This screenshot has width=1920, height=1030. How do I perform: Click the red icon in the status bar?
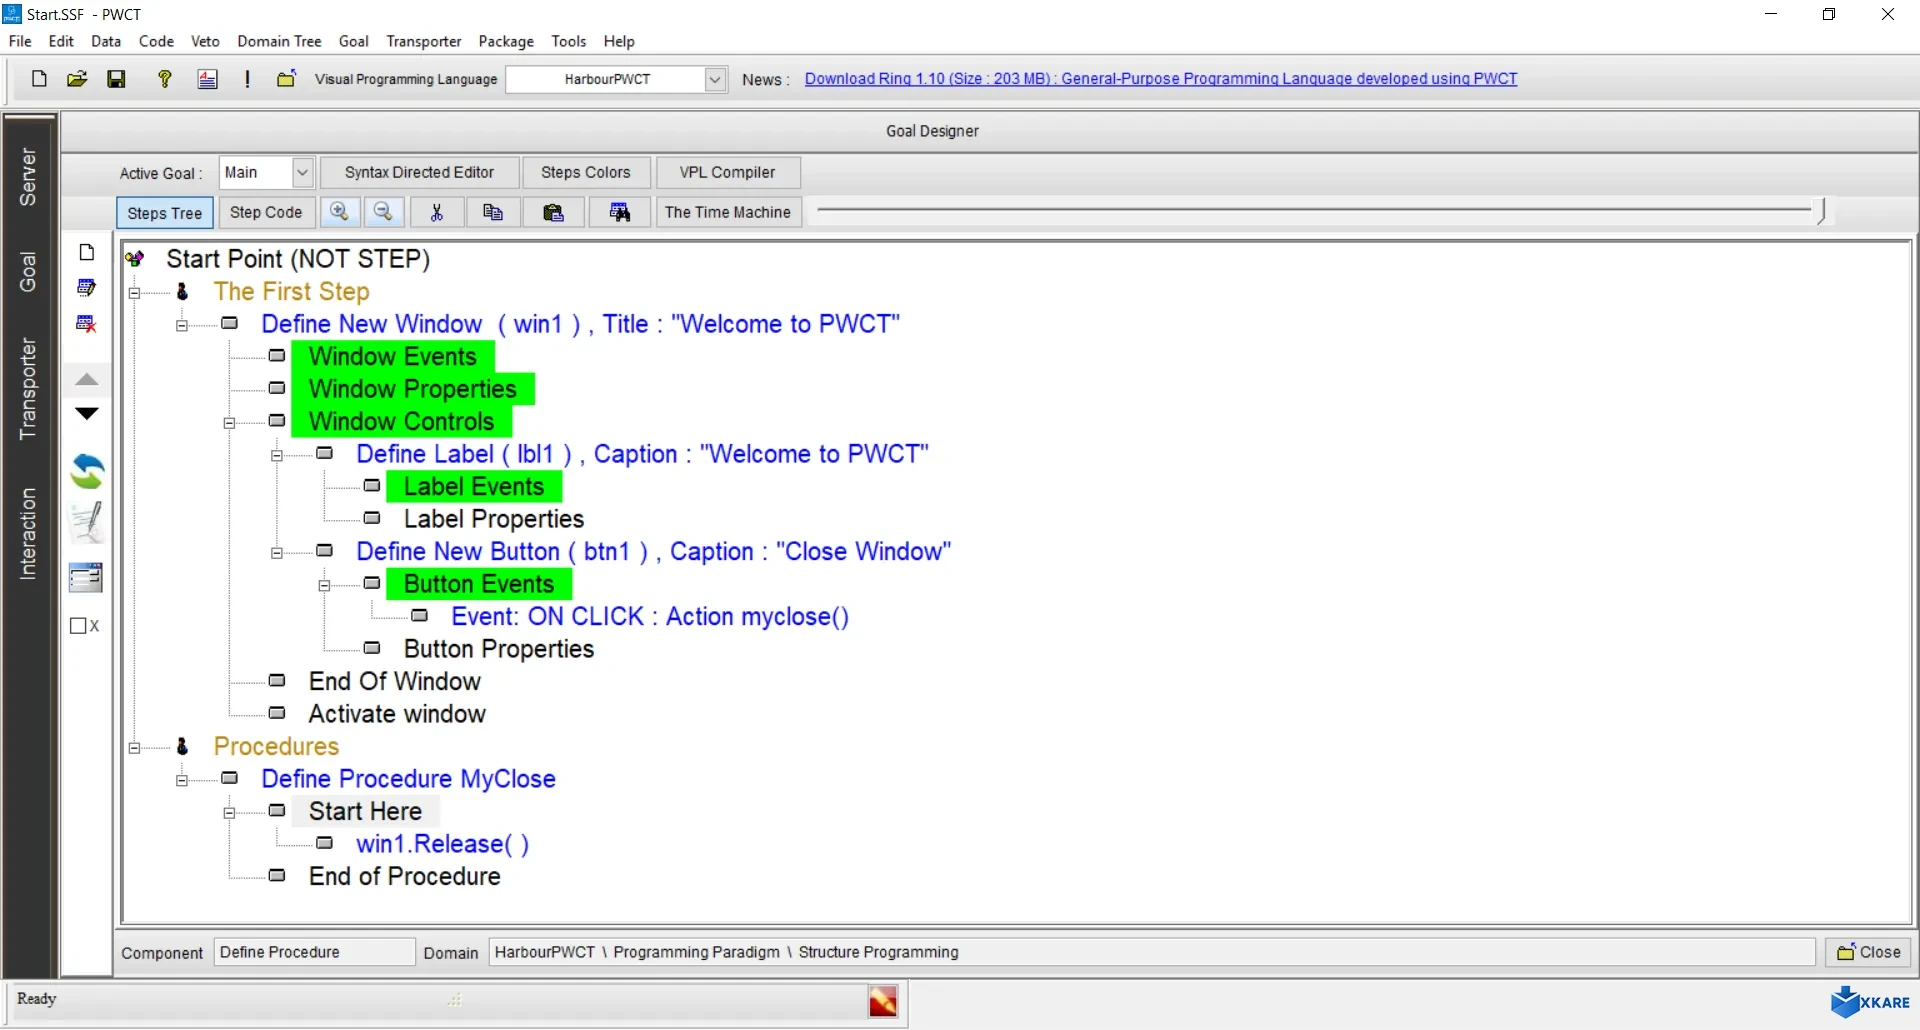pos(883,1001)
